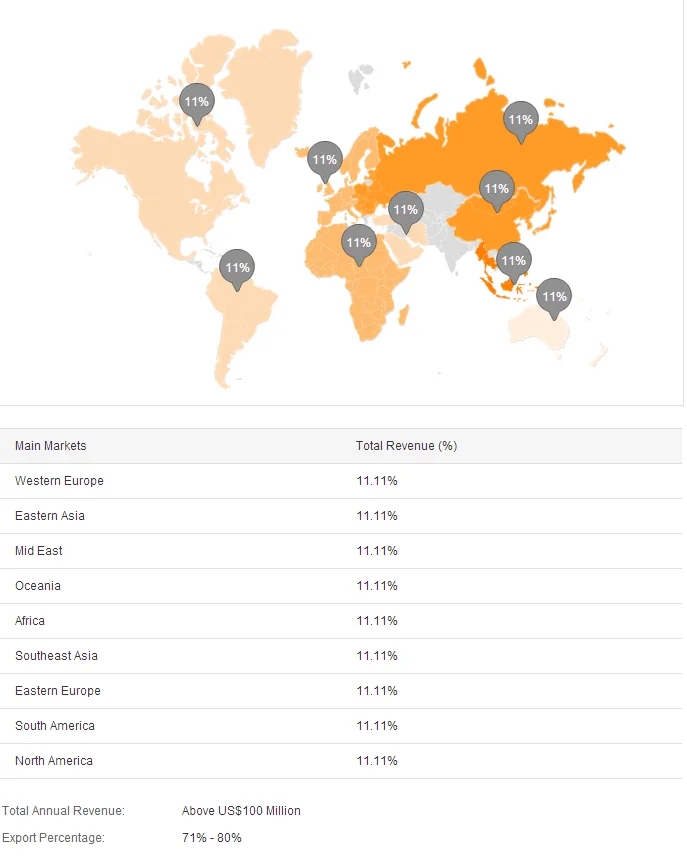Viewport: 687px width, 860px height.
Task: Click the 11% pin over South America
Action: [x=237, y=267]
